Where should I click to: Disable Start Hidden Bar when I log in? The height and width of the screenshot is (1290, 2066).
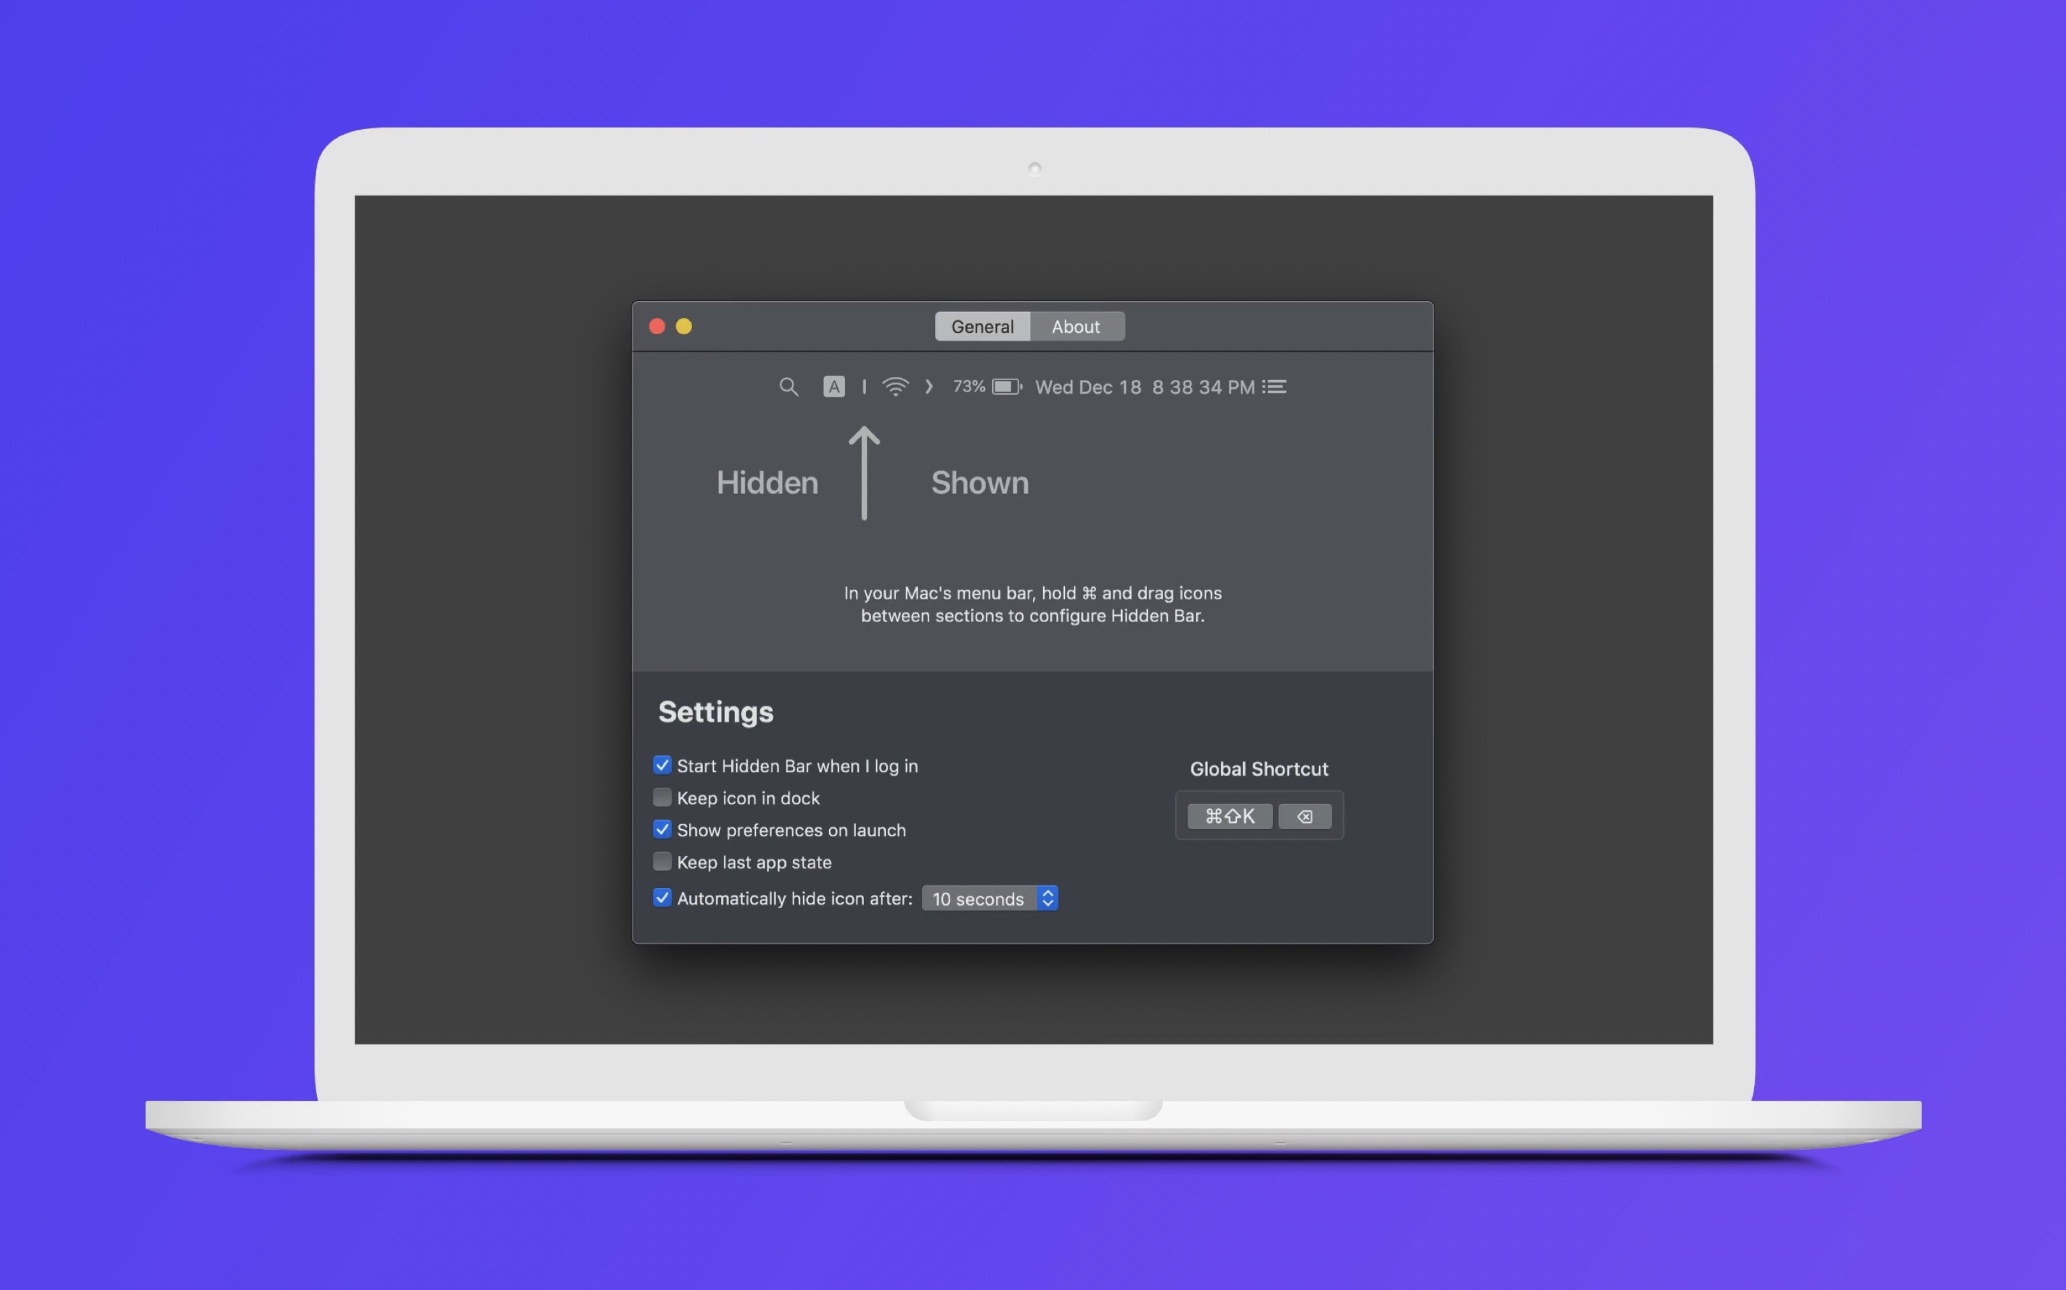coord(662,766)
